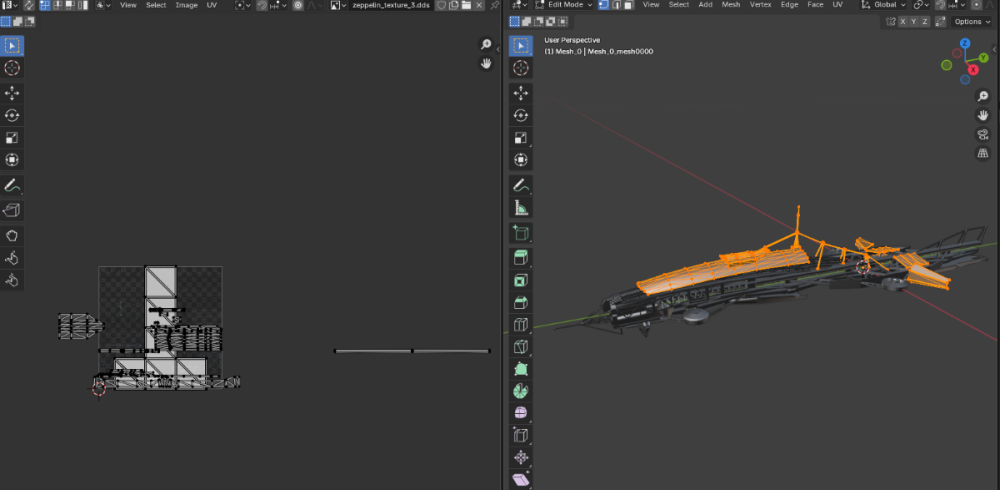Select the Knife tool

pos(521,346)
